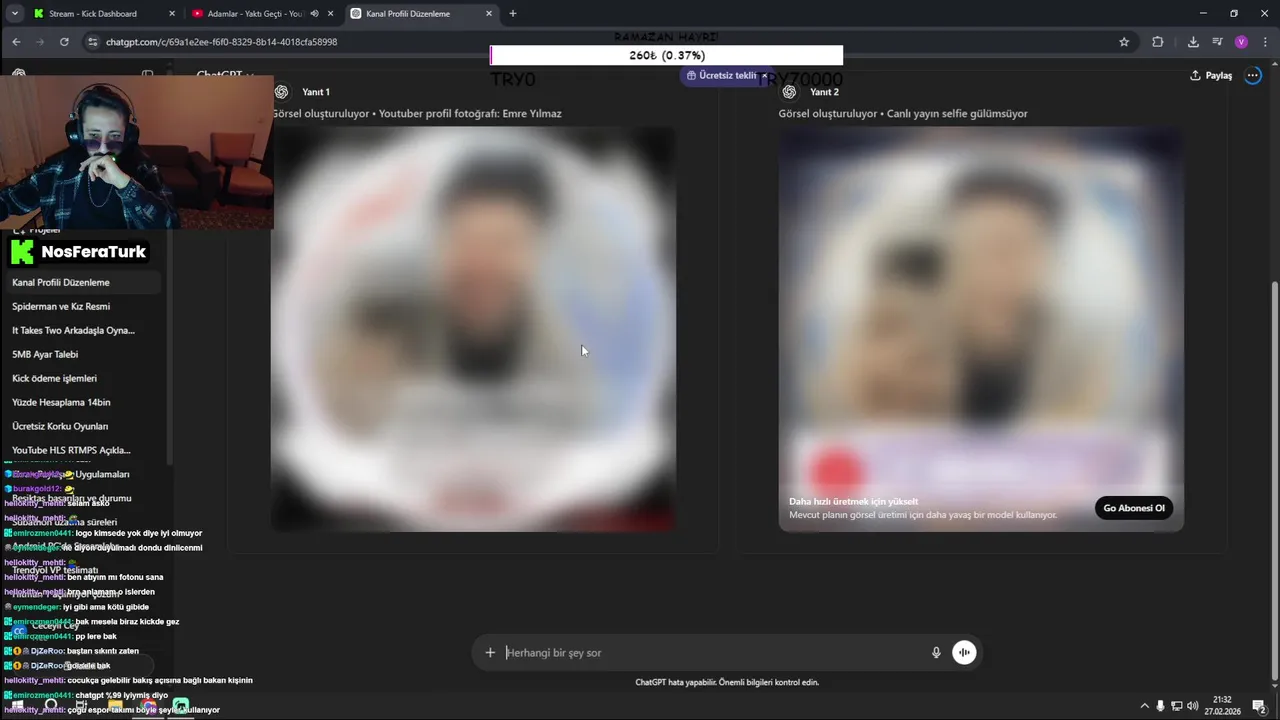
Task: Open the media controls icon in toolbar
Action: [x=1217, y=42]
